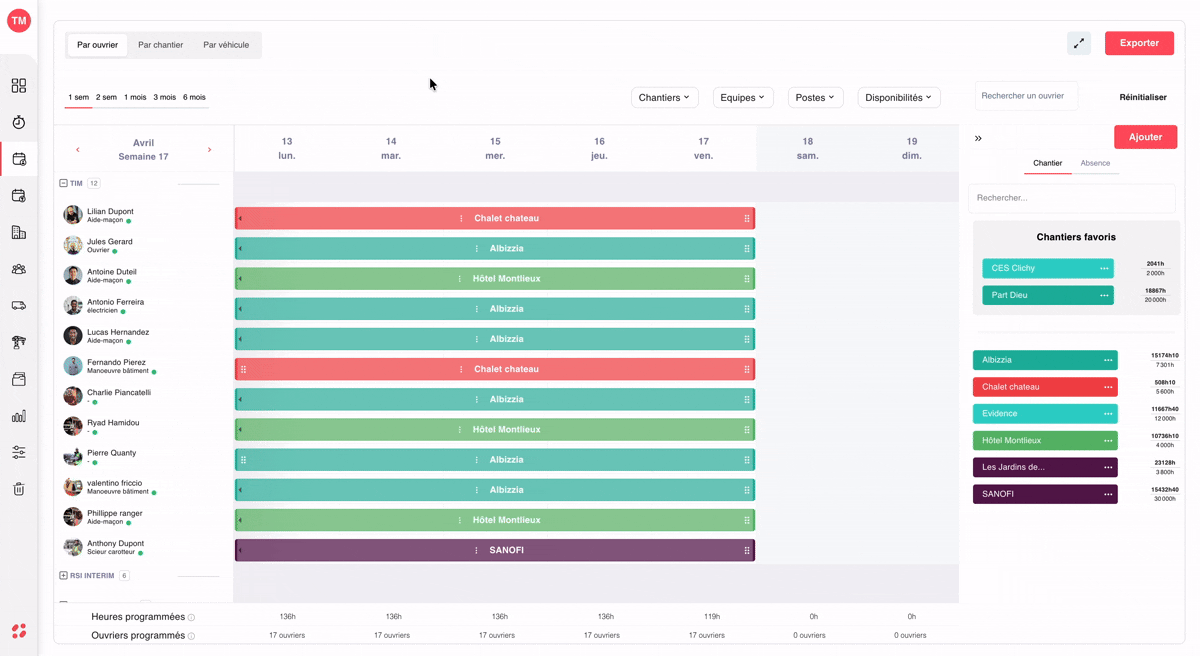Switch to the Par chantier view tab
This screenshot has height=656, width=1200.
point(160,45)
